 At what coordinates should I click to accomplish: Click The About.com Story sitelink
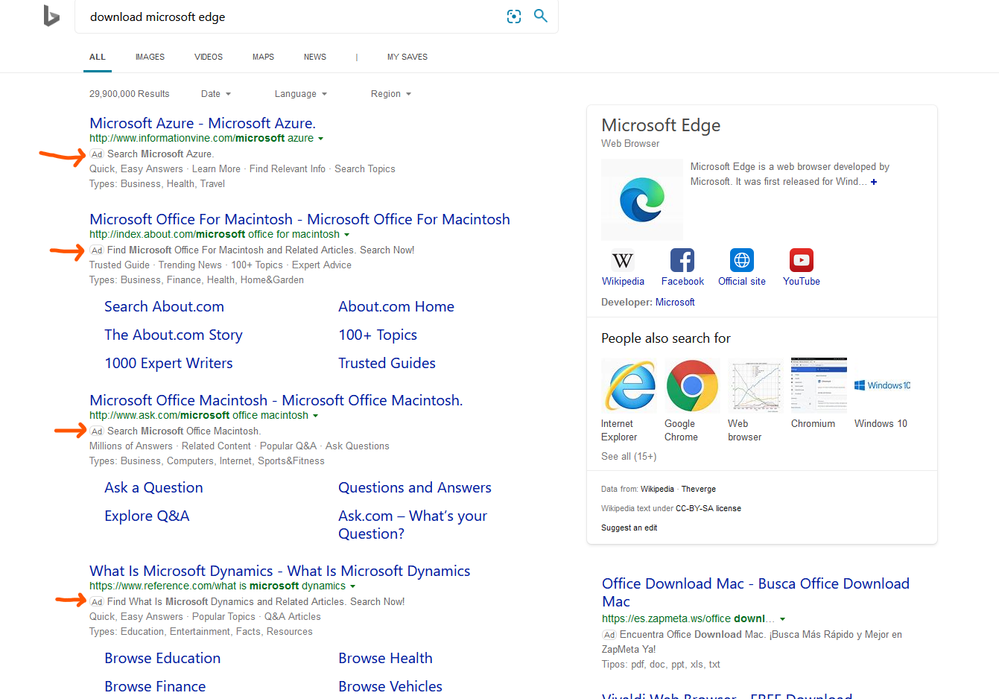click(173, 335)
